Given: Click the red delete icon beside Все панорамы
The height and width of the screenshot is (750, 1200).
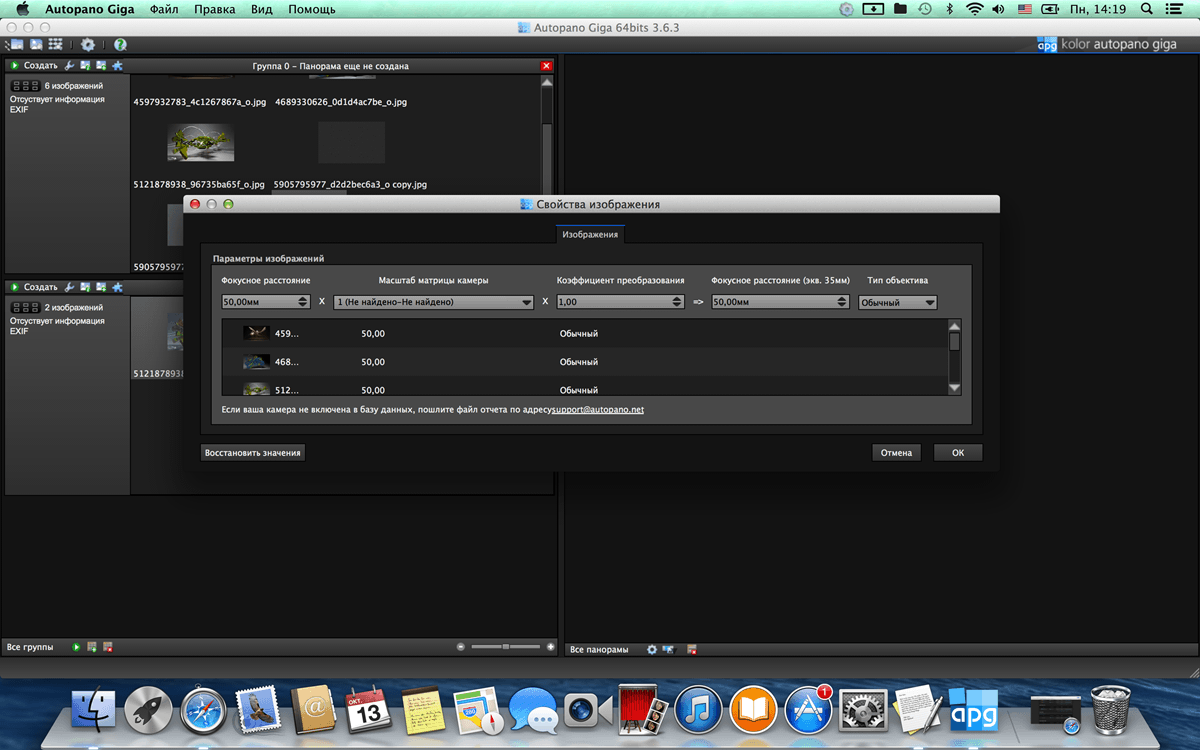Looking at the screenshot, I should [x=692, y=649].
